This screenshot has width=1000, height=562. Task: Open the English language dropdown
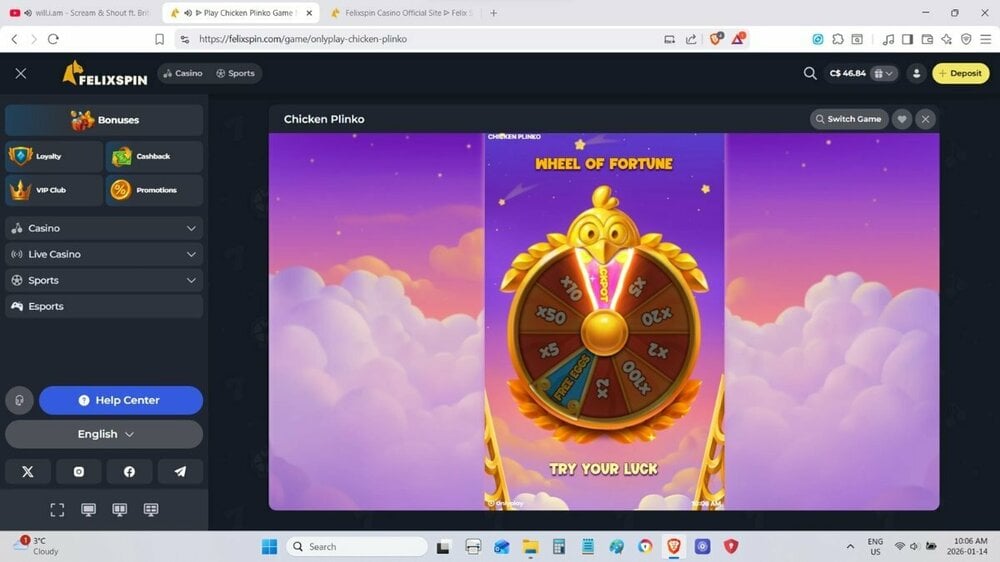104,434
